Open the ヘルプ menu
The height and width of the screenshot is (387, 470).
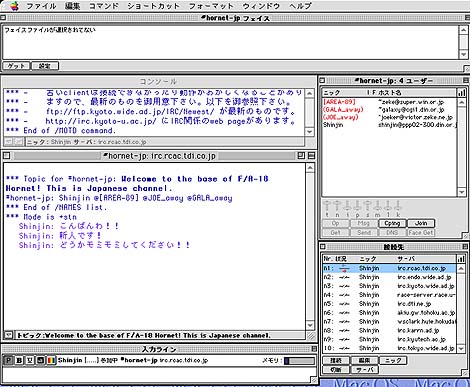tap(300, 6)
